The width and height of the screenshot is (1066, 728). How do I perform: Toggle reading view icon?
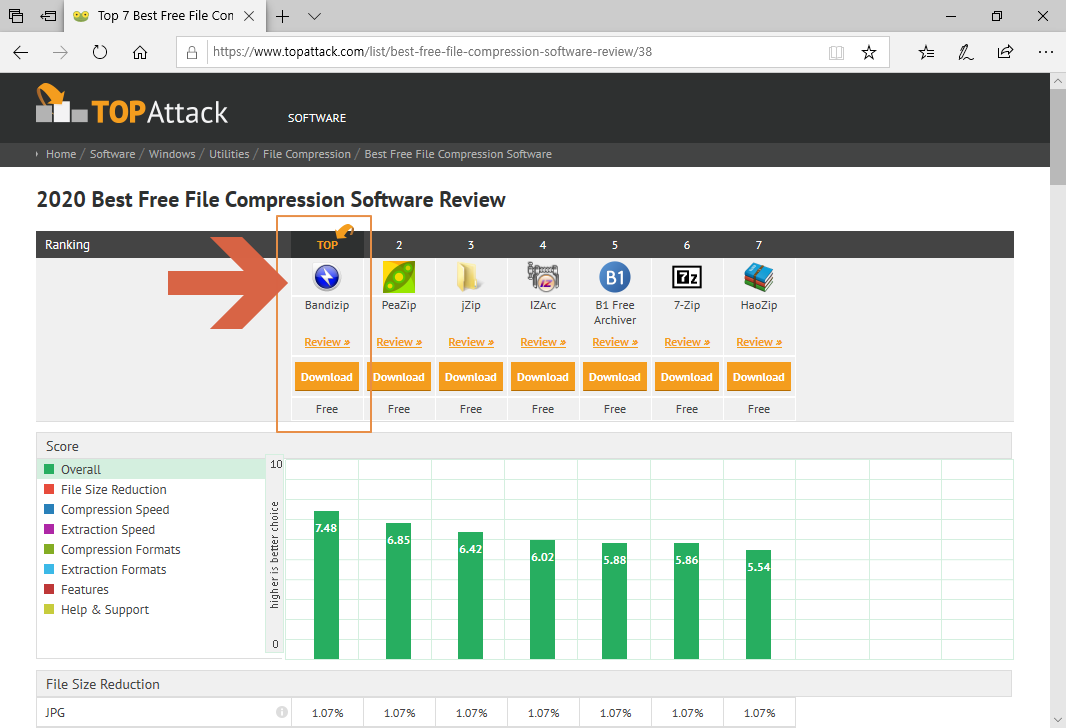coord(836,52)
